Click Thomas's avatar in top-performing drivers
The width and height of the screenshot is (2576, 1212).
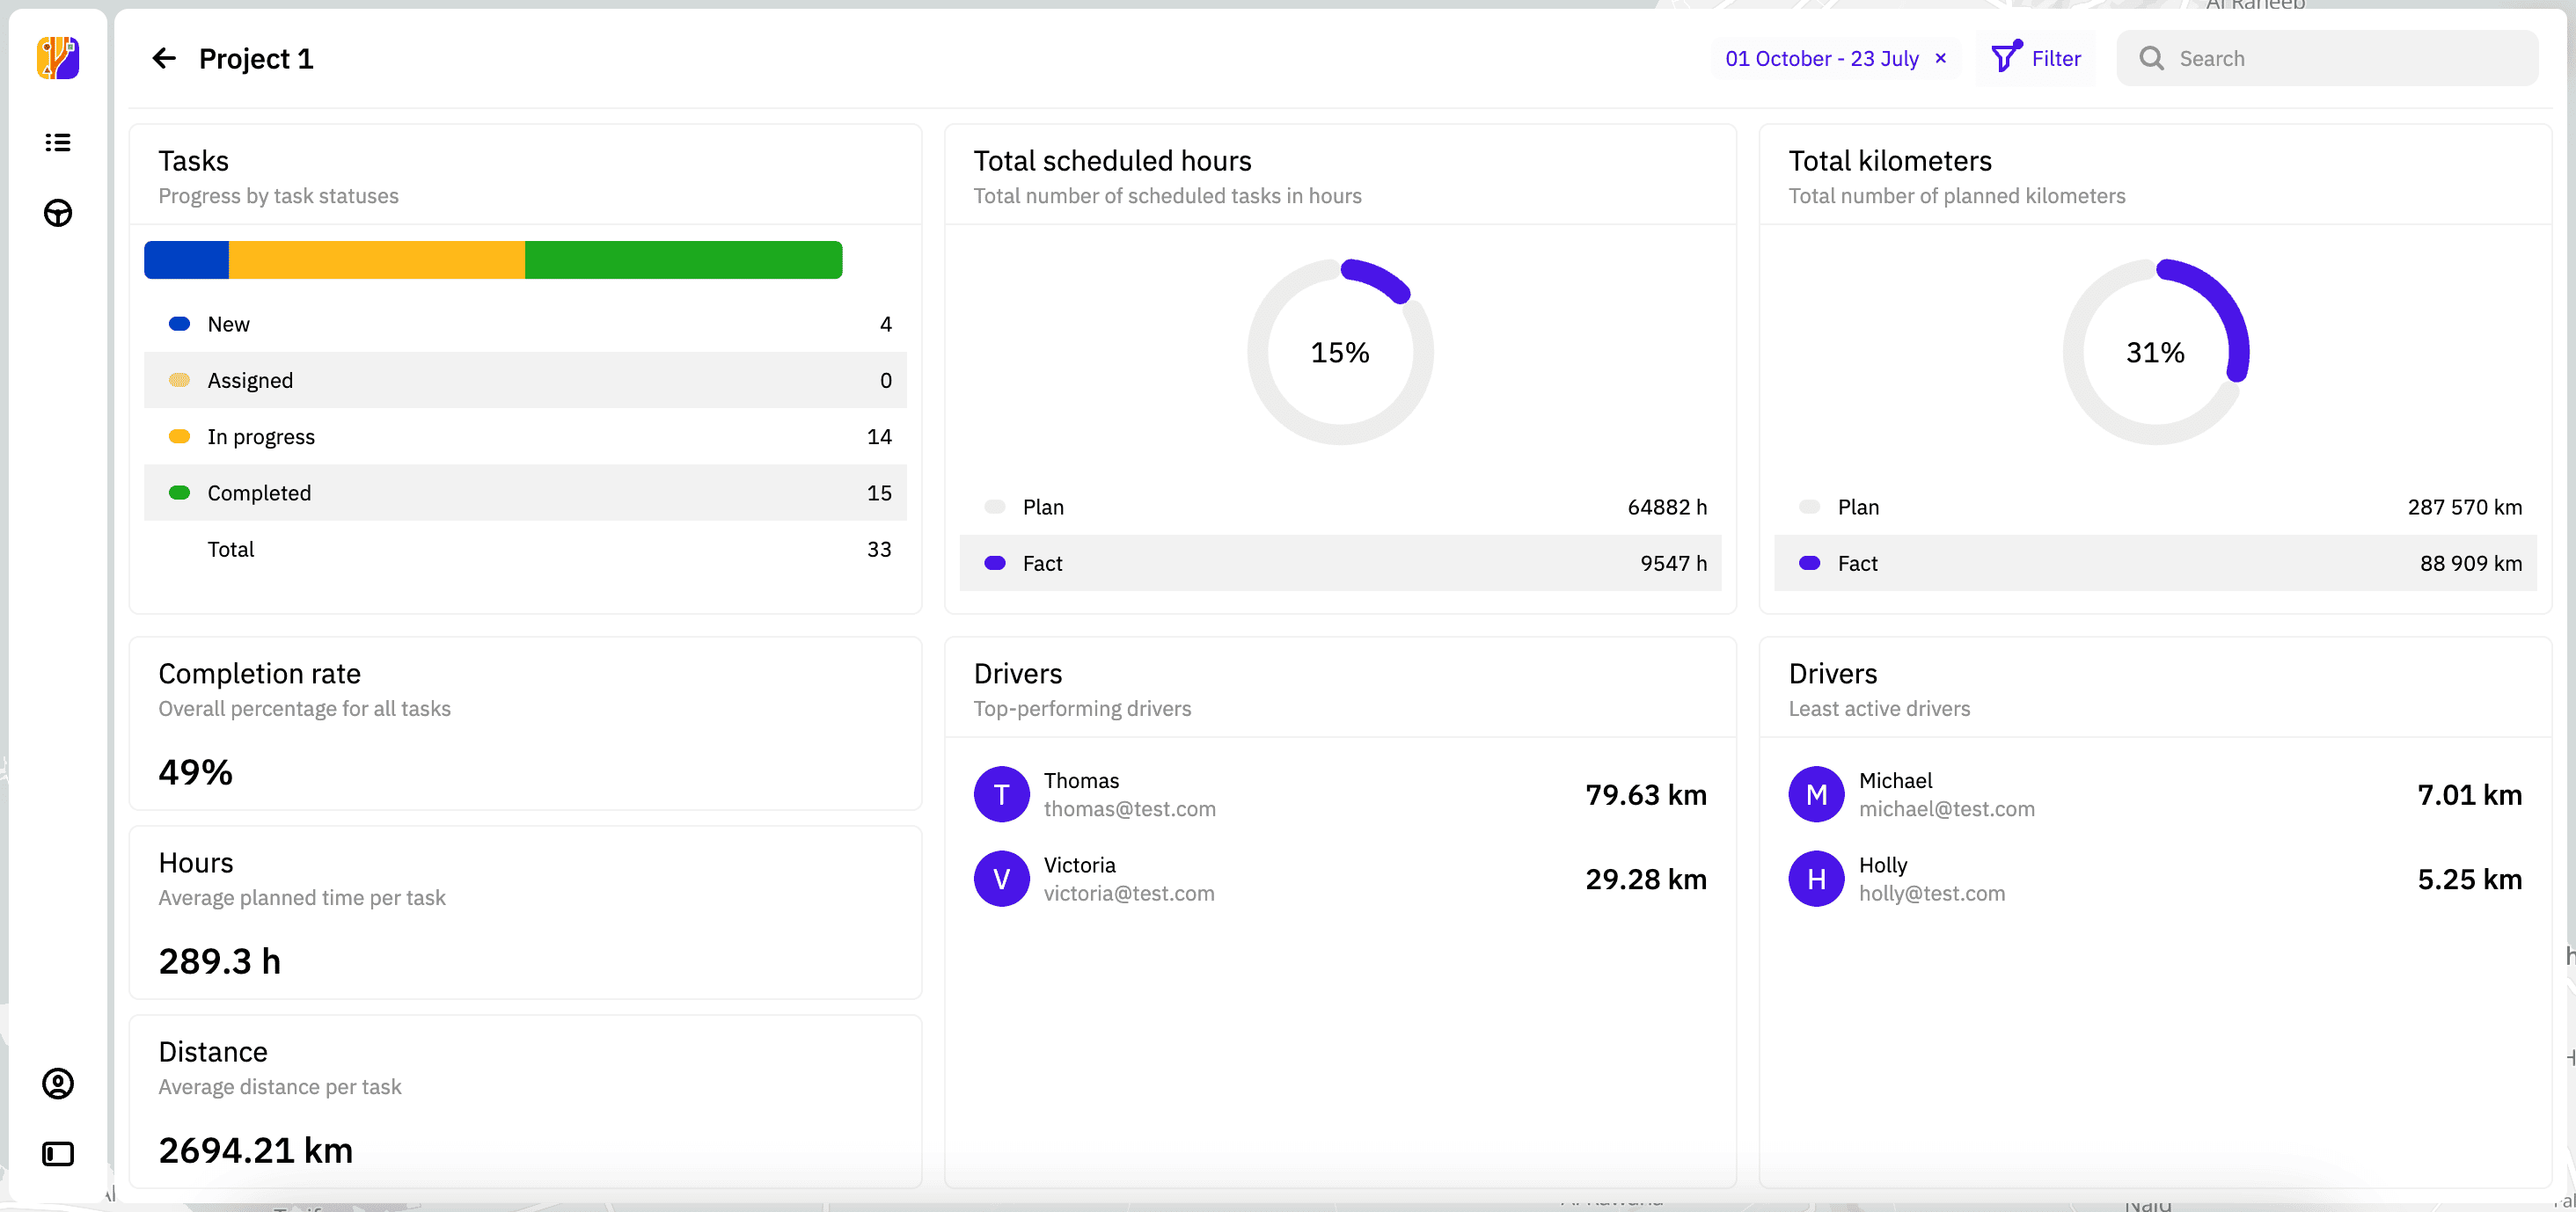pos(1001,793)
